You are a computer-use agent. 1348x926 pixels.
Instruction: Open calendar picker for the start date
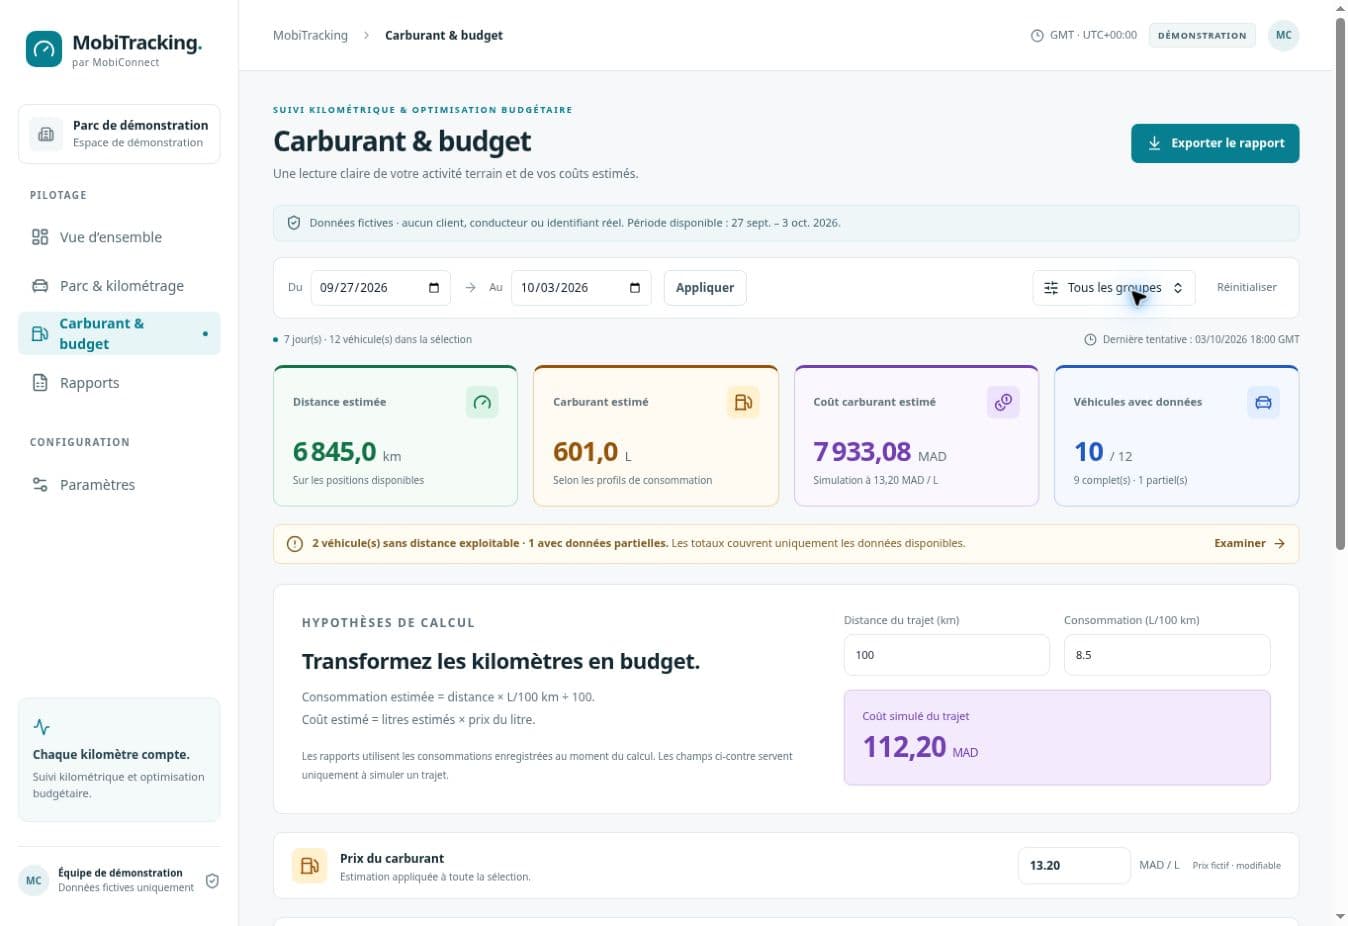tap(434, 288)
